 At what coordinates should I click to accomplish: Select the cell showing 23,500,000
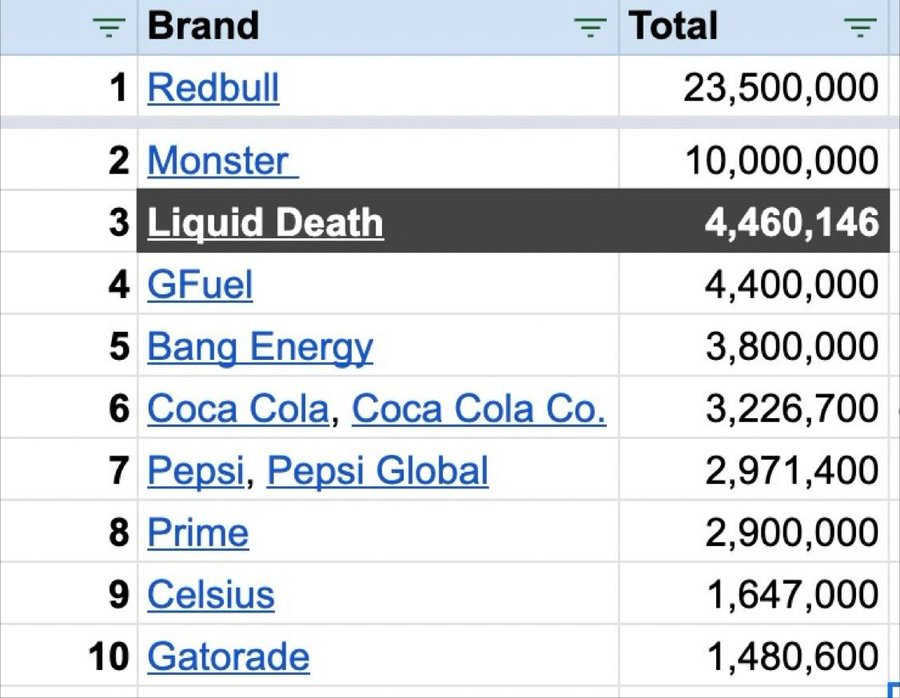pyautogui.click(x=754, y=86)
